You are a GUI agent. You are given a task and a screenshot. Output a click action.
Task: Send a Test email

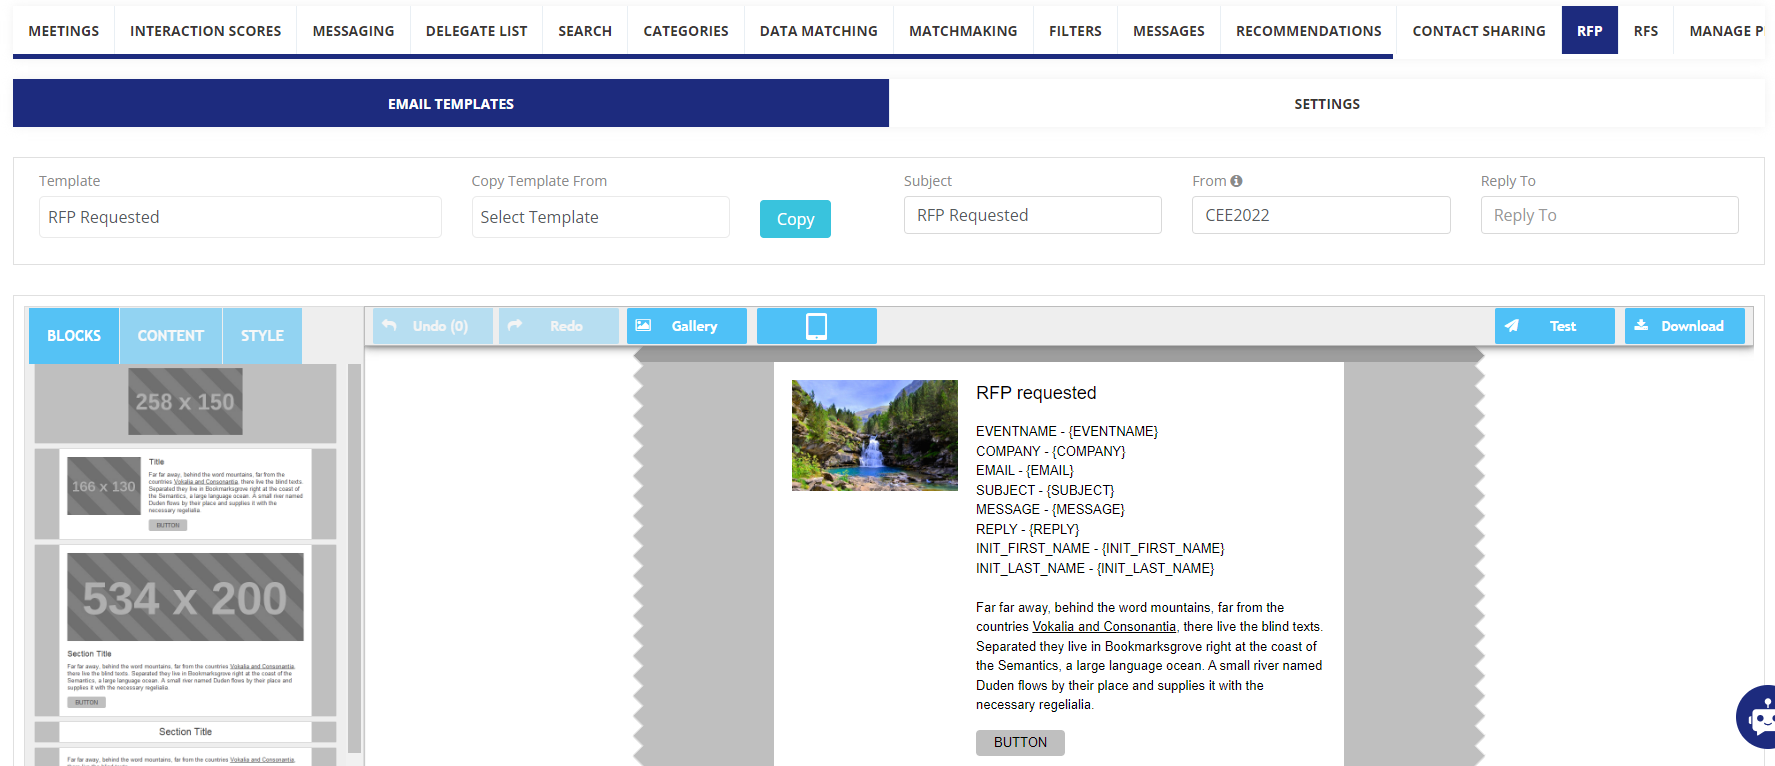pos(1554,326)
